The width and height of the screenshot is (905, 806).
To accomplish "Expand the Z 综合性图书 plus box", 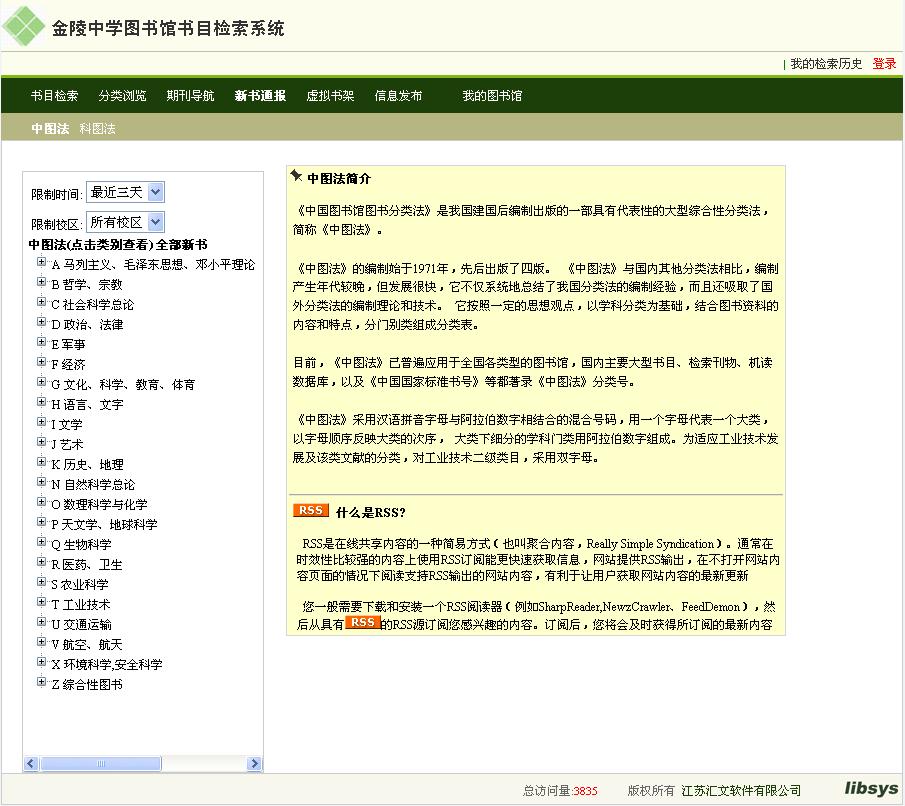I will coord(41,682).
